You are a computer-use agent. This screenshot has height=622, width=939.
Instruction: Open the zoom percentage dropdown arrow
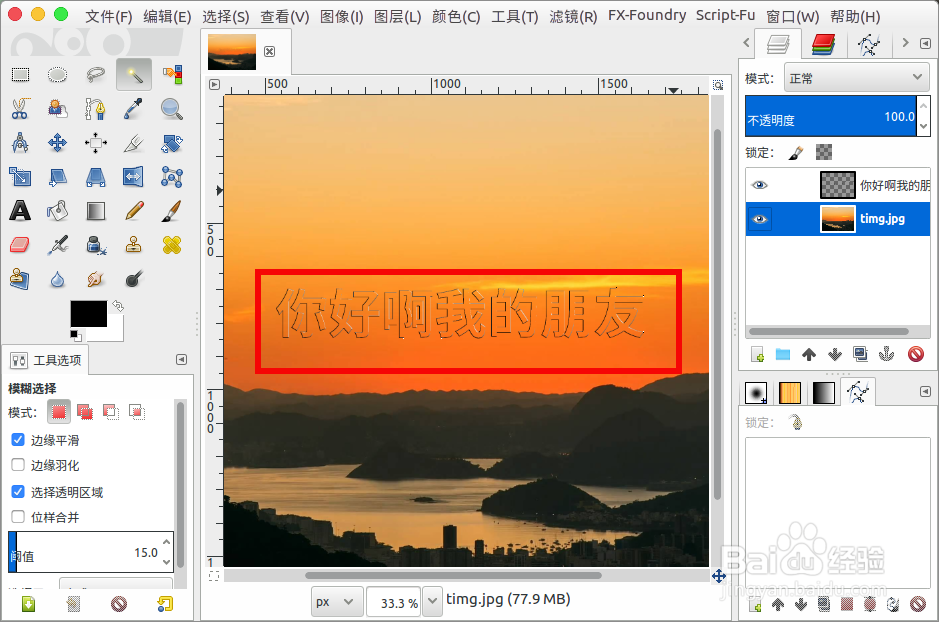pos(432,602)
